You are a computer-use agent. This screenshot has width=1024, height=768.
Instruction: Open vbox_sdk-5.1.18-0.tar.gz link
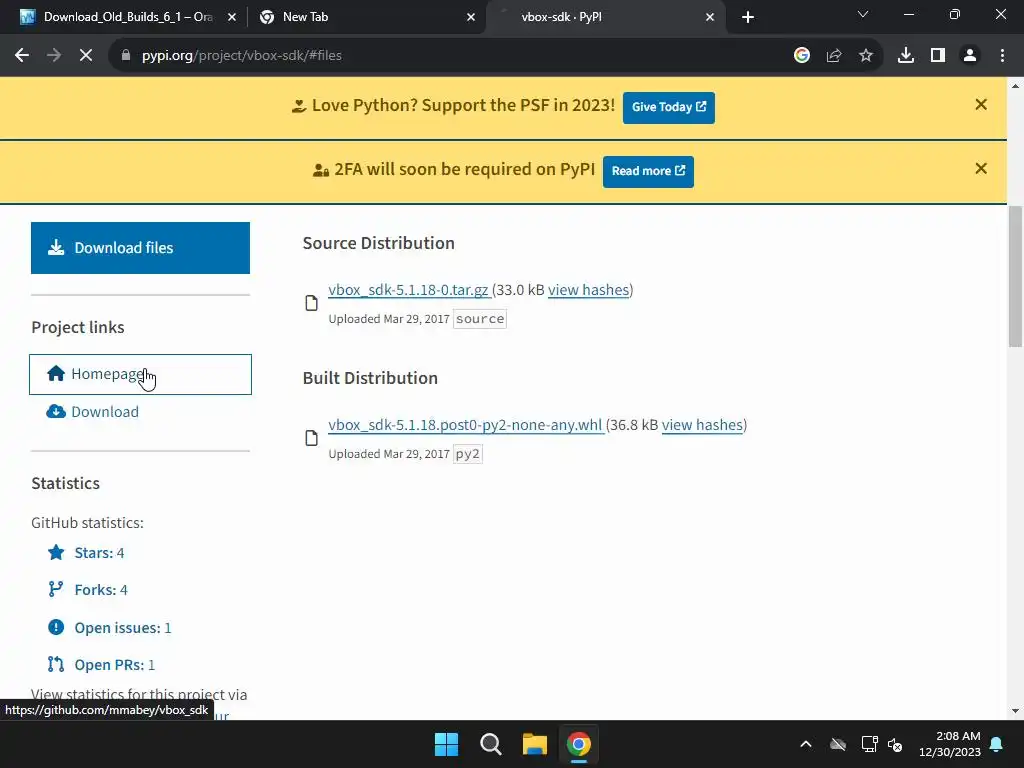coord(409,290)
